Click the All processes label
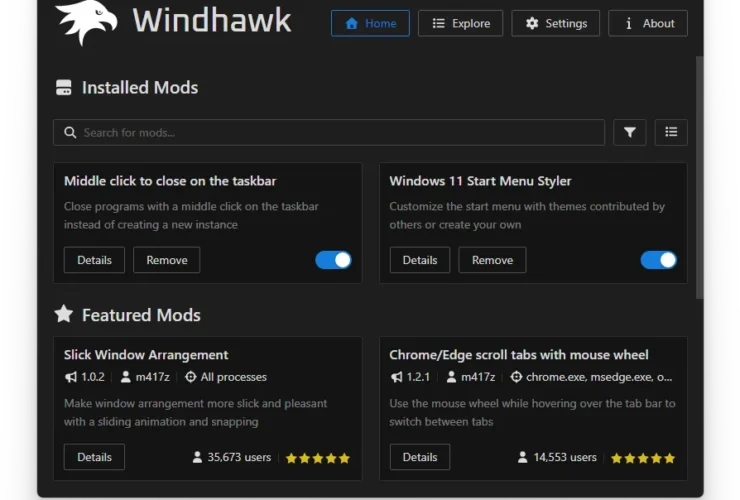740x500 pixels. pyautogui.click(x=234, y=377)
